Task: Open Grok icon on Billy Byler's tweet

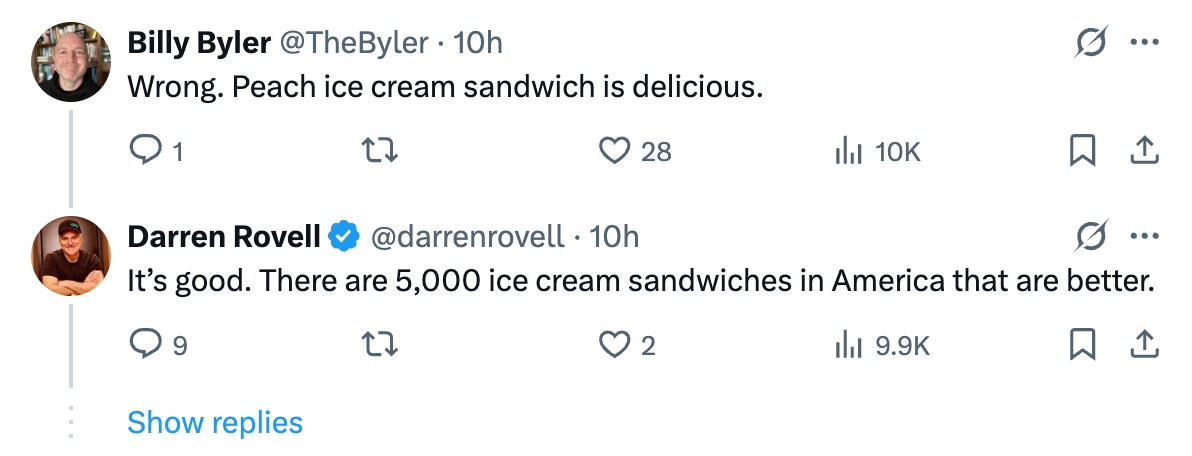Action: pyautogui.click(x=1090, y=43)
